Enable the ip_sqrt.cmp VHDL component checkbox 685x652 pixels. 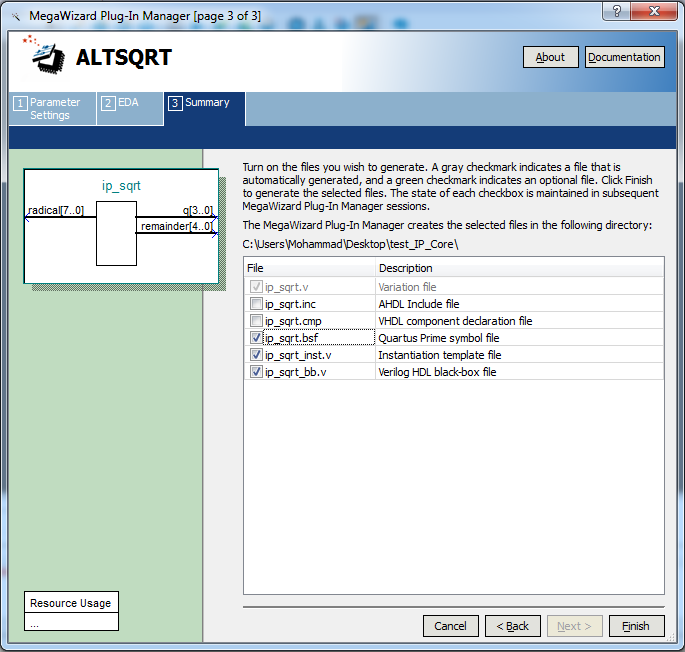(256, 321)
